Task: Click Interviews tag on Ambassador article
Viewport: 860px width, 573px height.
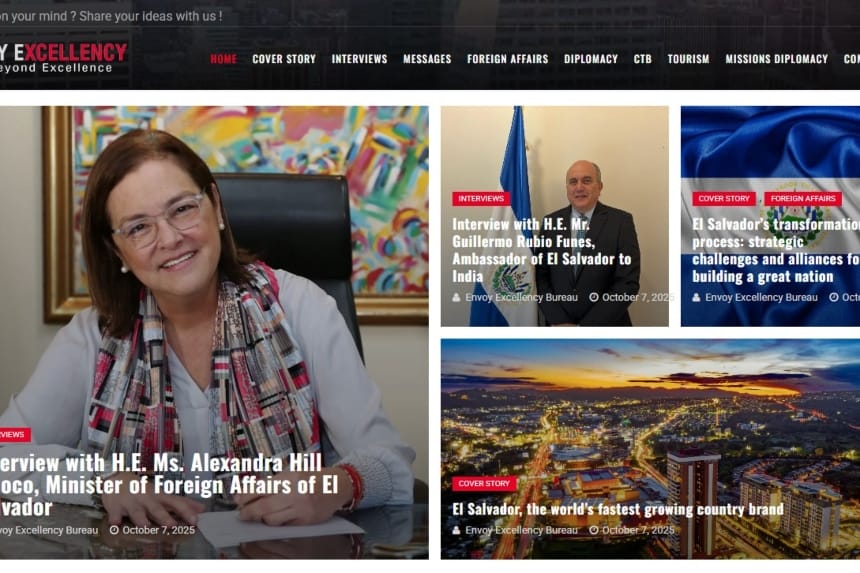Action: (x=481, y=198)
